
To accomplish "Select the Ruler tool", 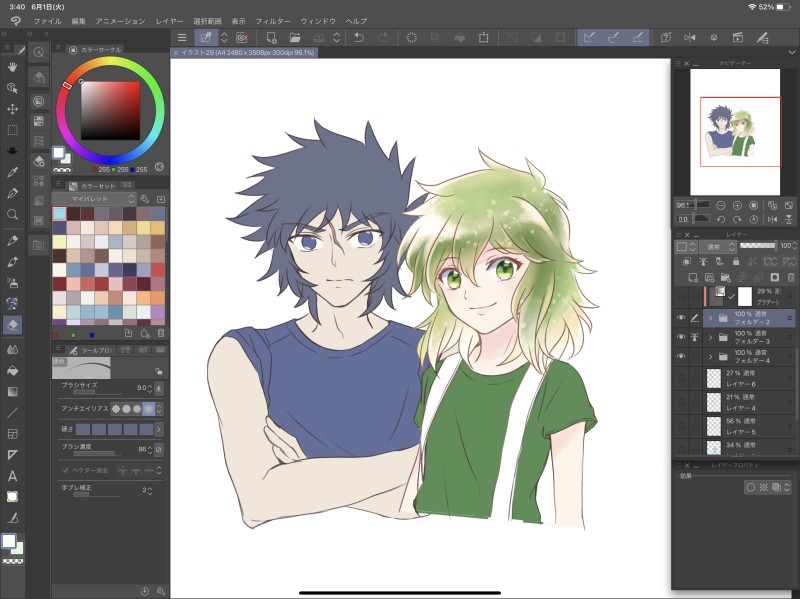I will point(12,455).
